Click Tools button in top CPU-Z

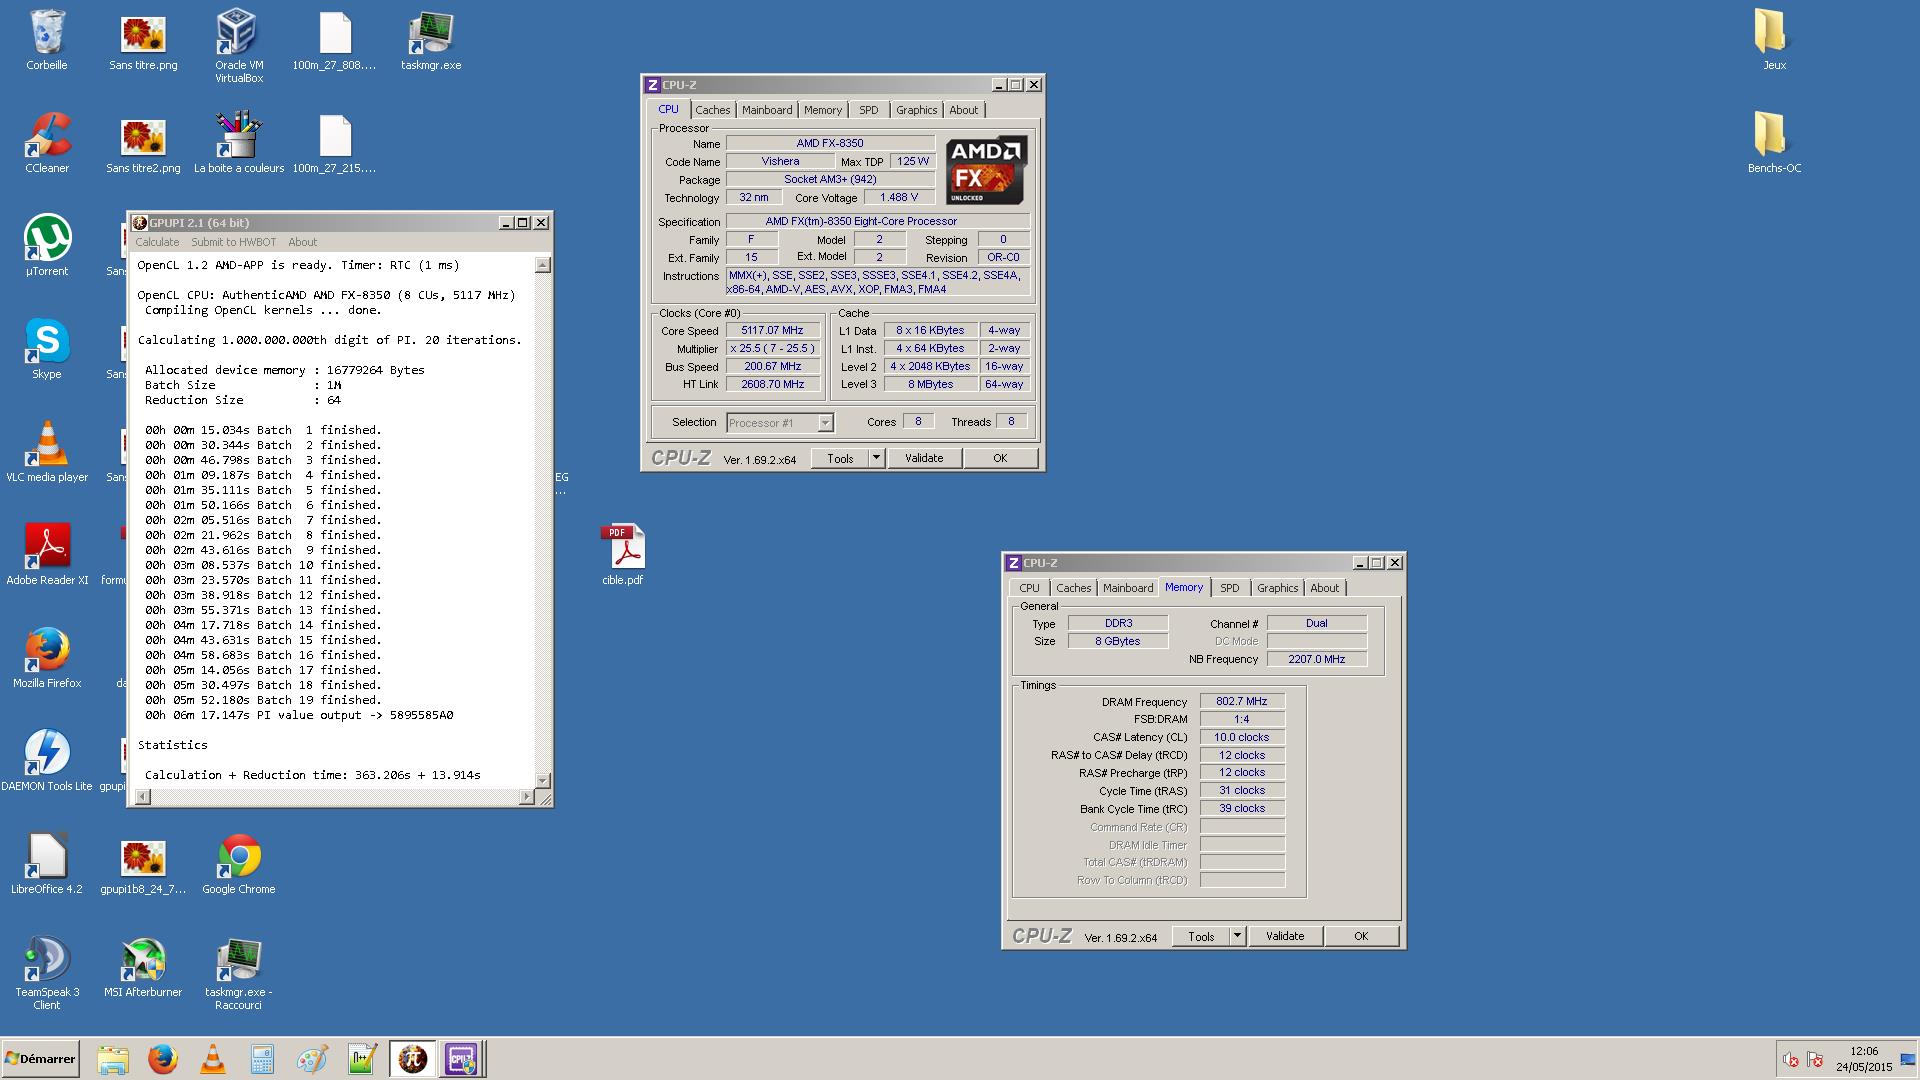coord(840,458)
